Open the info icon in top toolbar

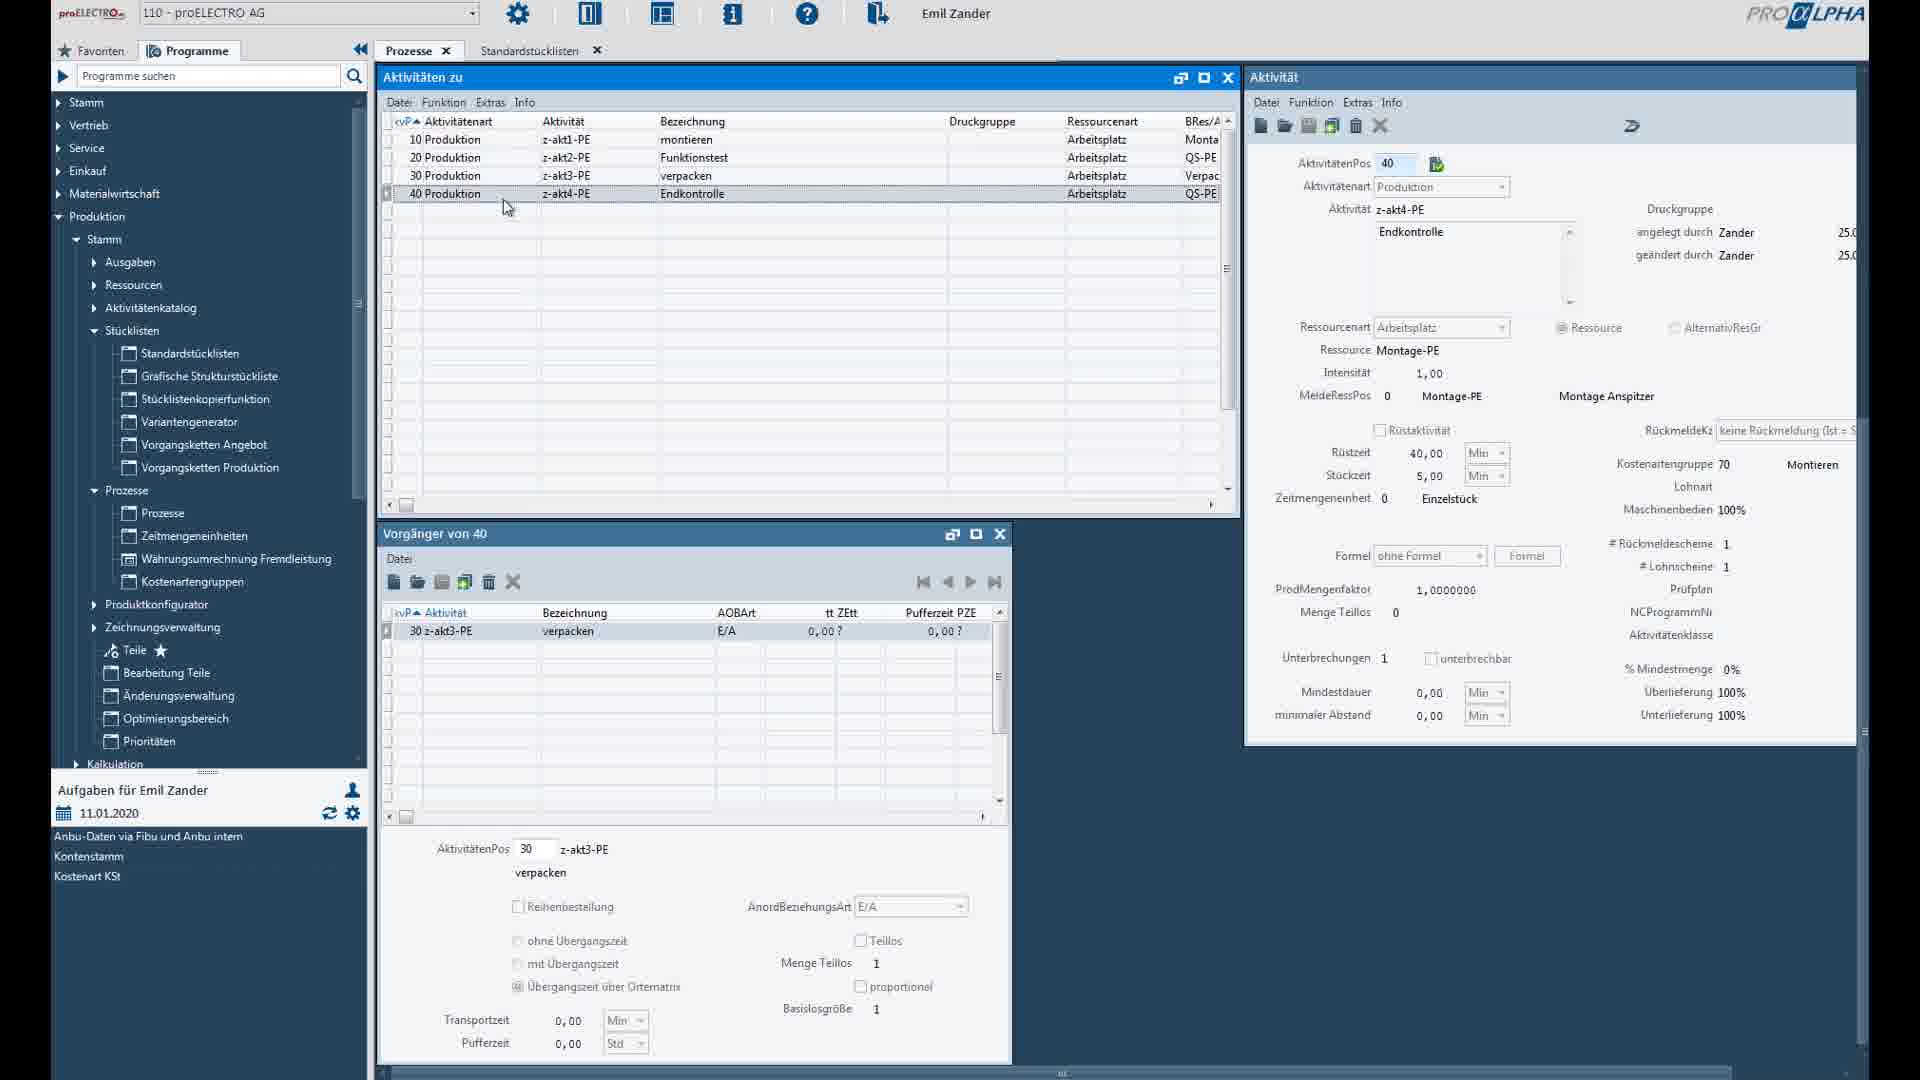point(733,14)
